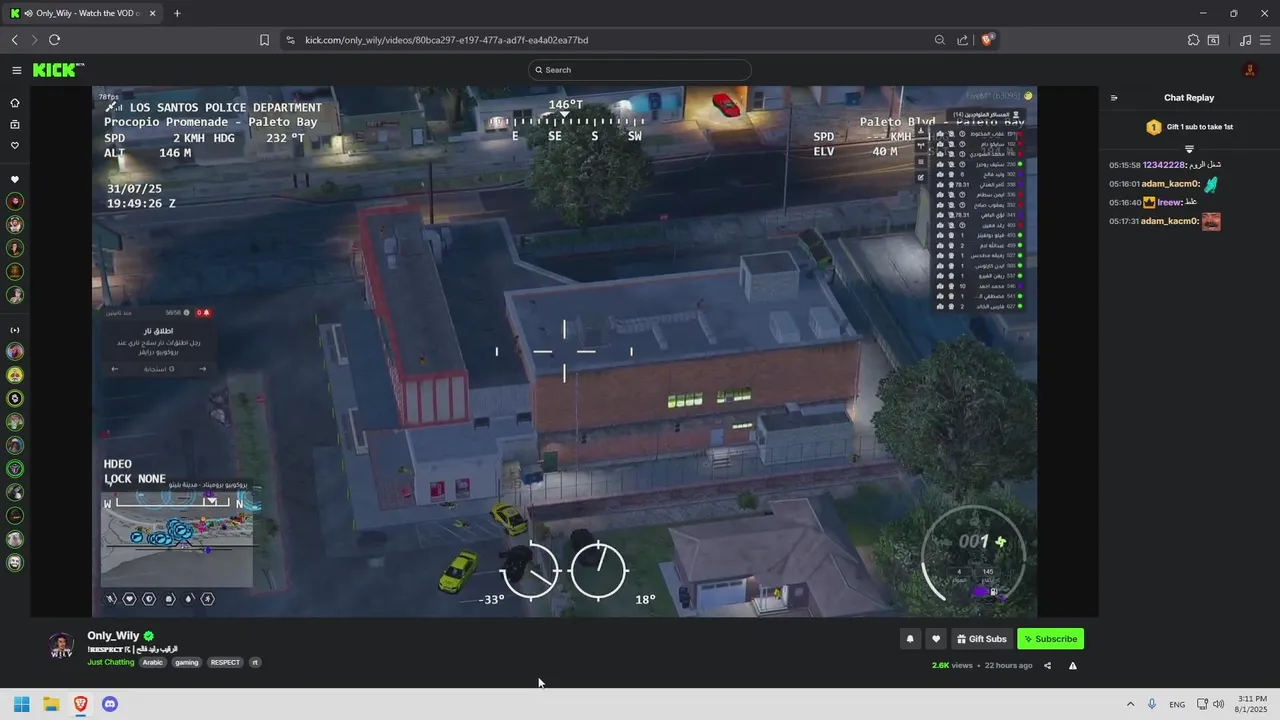Open Brave Shields lion icon
The height and width of the screenshot is (720, 1280).
point(988,40)
